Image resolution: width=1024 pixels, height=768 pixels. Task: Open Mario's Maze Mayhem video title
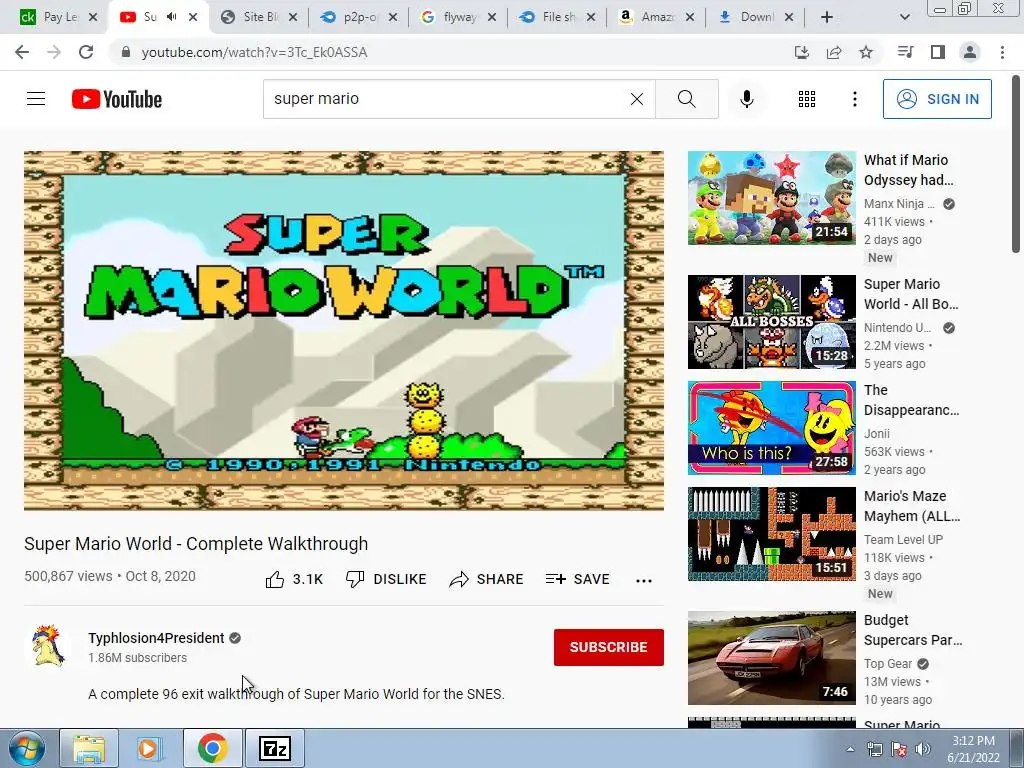click(x=912, y=505)
